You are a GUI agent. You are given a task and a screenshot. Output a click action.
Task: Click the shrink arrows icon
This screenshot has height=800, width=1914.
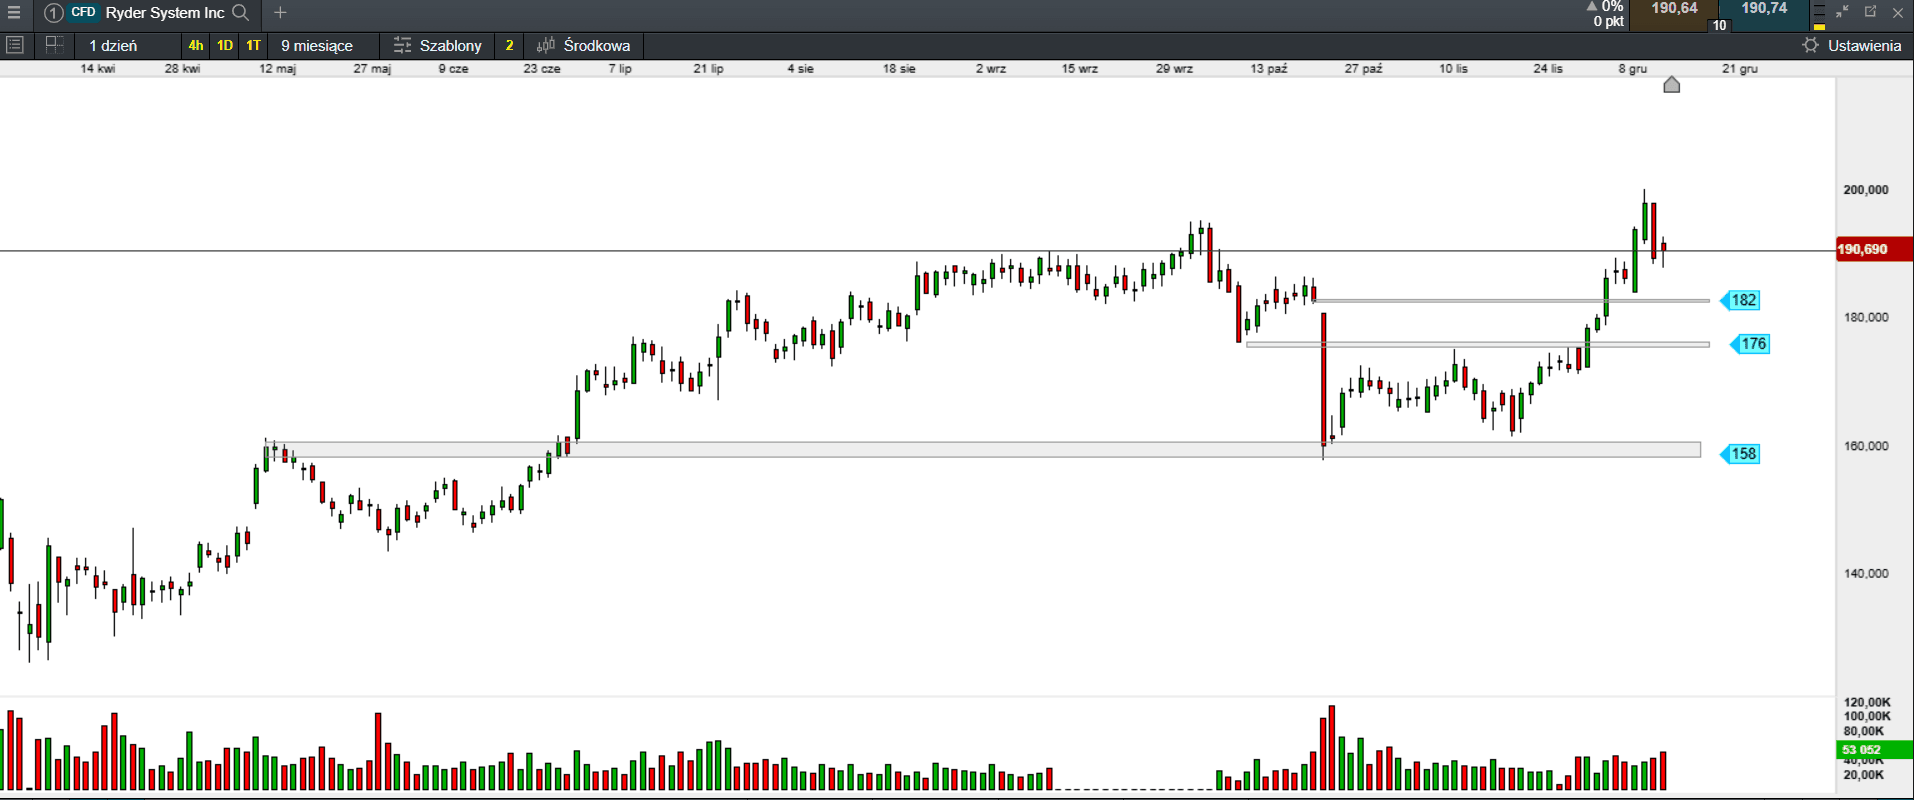click(1842, 12)
